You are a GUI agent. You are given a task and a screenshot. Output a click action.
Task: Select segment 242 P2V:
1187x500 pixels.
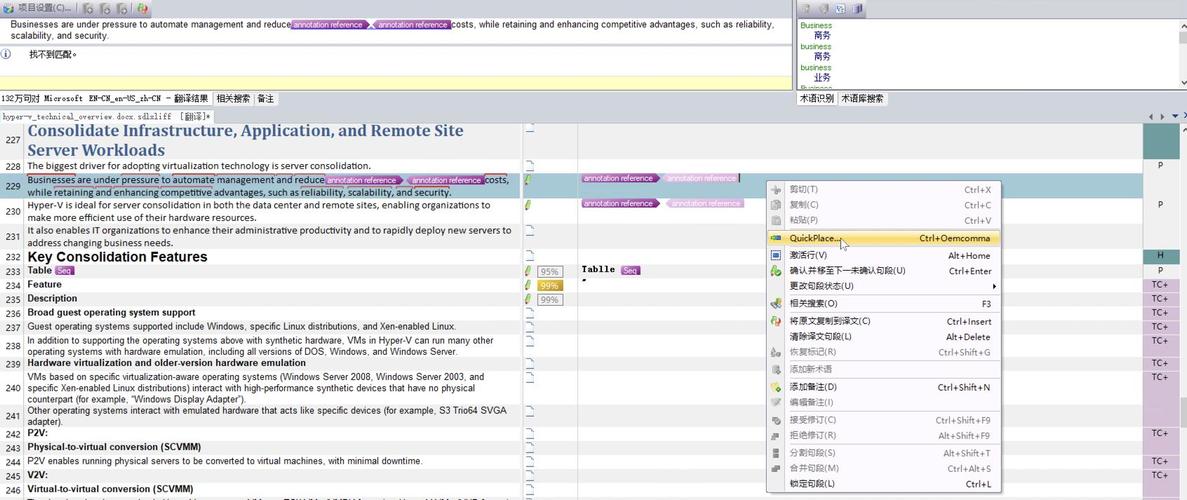pos(38,433)
